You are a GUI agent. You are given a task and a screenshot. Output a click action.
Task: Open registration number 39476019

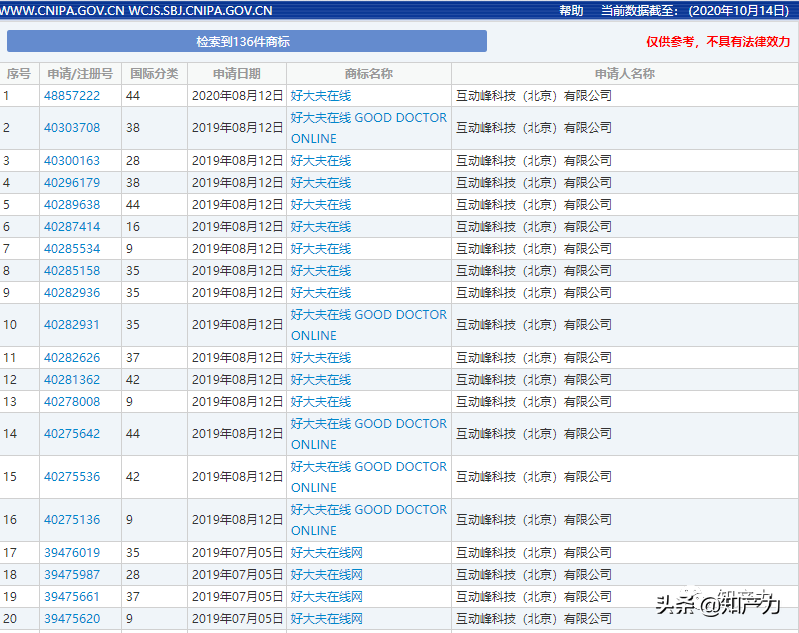[72, 553]
